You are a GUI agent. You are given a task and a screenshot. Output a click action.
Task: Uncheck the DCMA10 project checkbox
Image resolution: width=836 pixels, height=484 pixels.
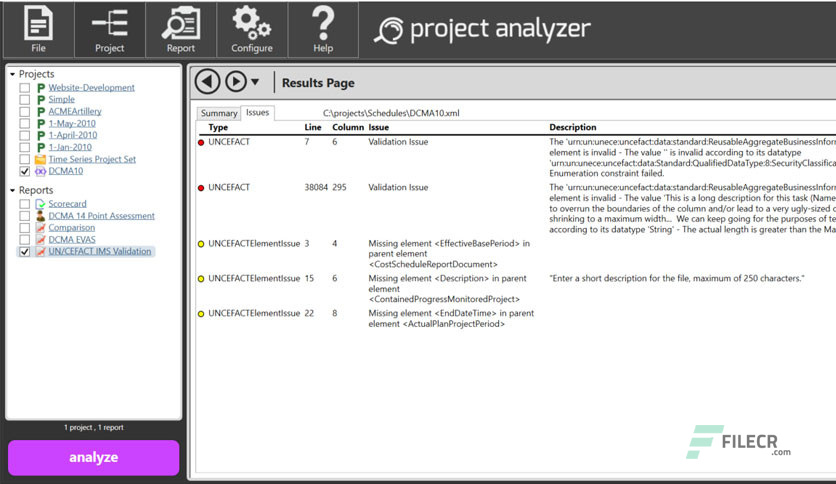pyautogui.click(x=25, y=171)
